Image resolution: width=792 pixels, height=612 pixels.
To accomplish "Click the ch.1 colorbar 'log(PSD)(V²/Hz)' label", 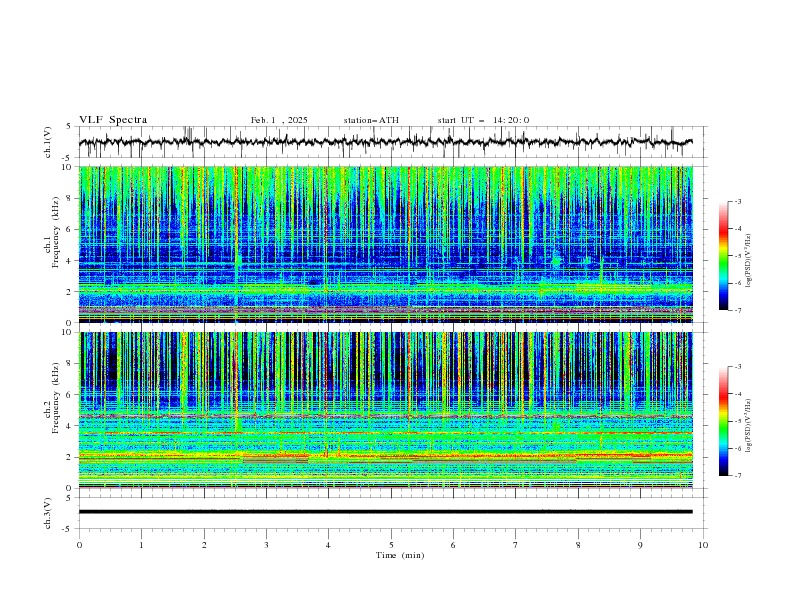I will (749, 261).
